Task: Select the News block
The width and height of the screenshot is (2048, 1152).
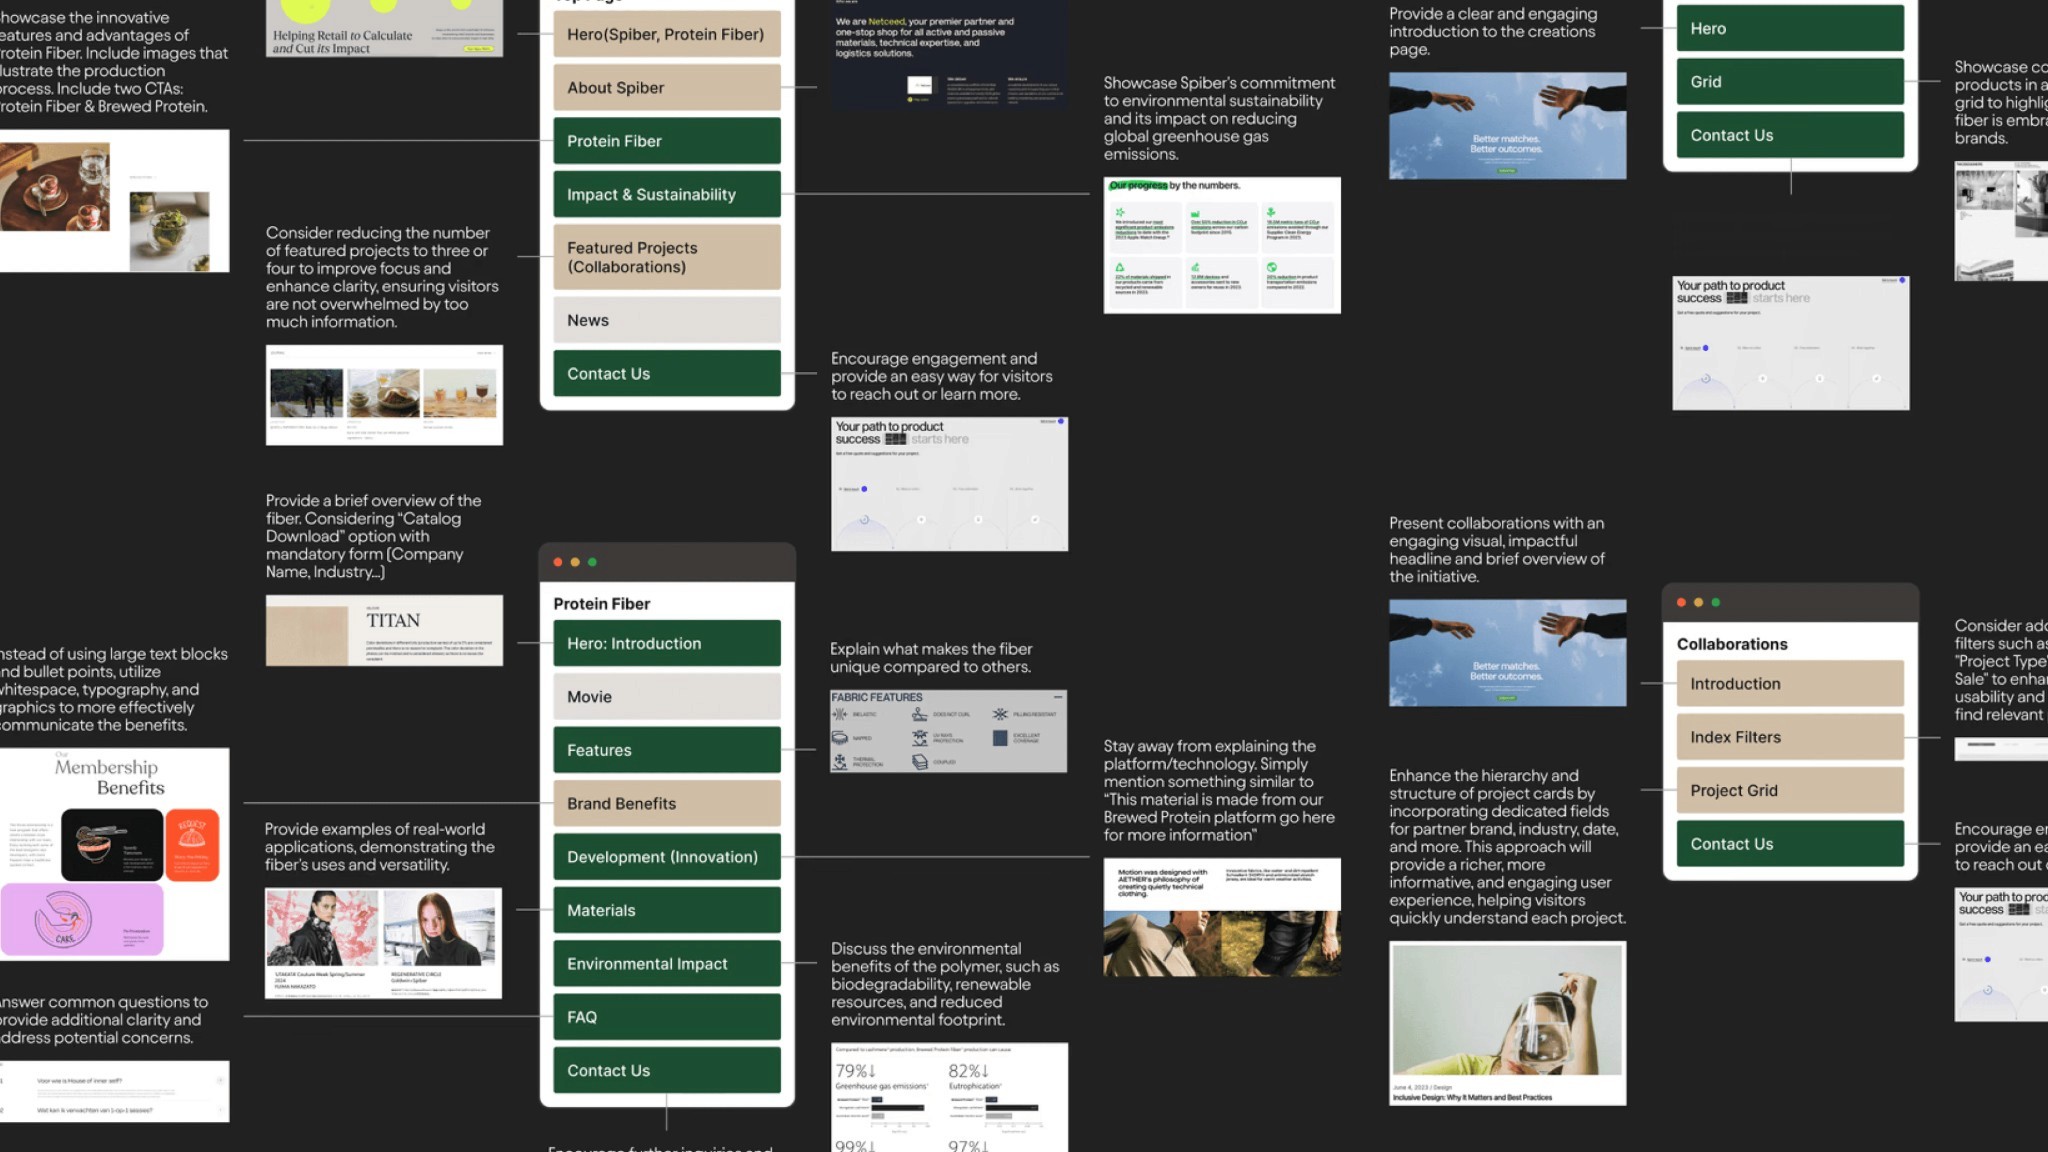Action: click(x=666, y=320)
